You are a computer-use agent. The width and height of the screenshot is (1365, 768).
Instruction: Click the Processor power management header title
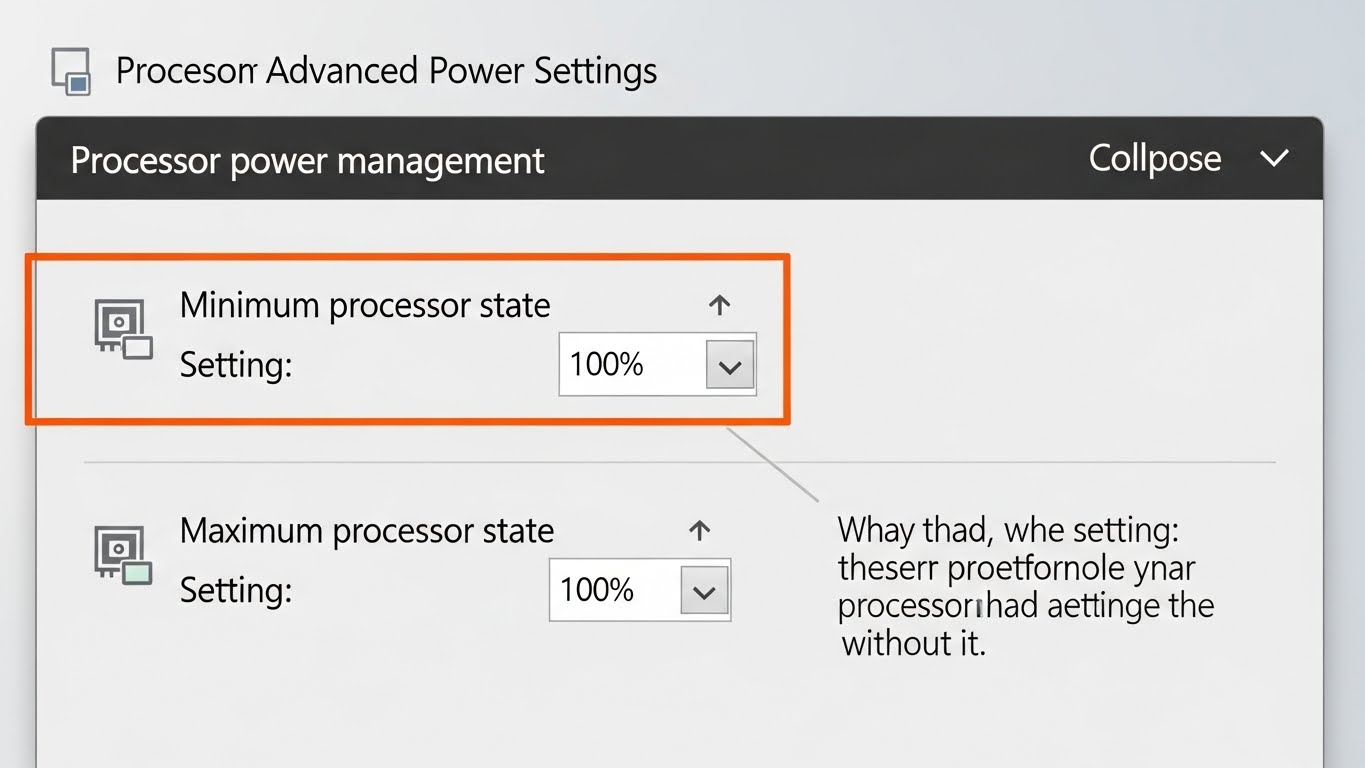(308, 161)
